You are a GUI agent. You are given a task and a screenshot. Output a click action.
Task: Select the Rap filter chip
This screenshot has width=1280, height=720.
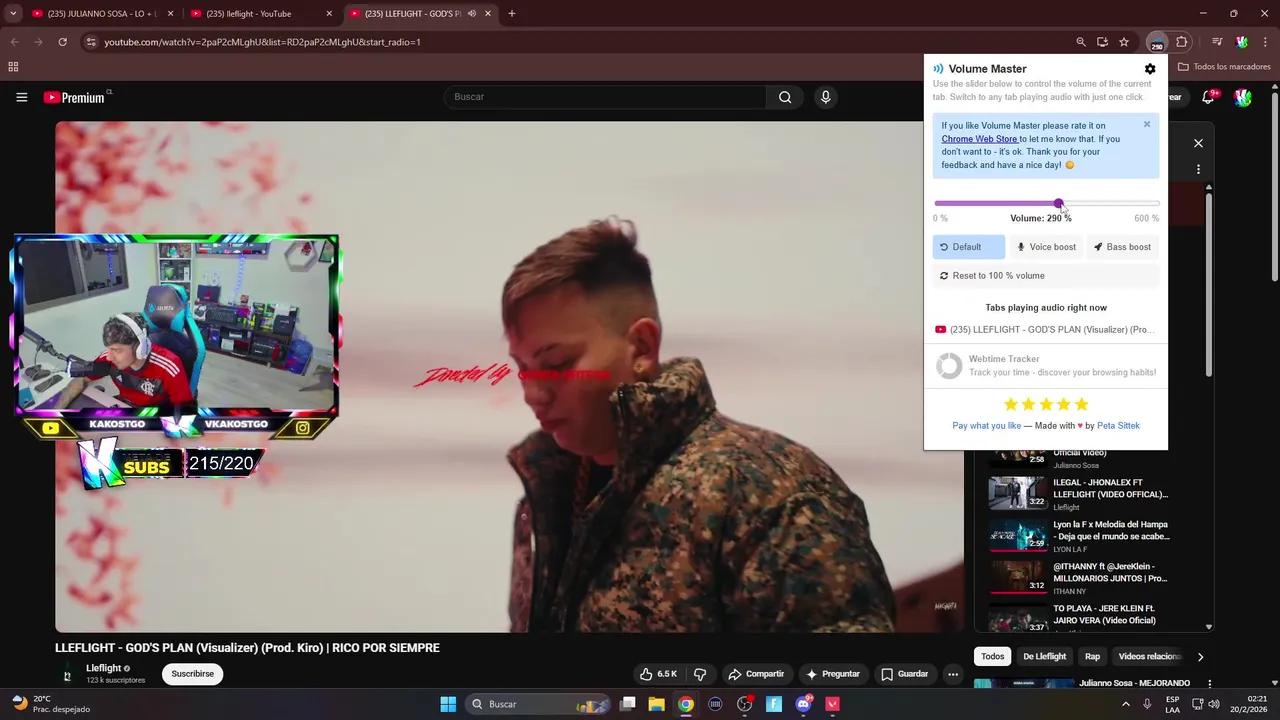click(1092, 657)
